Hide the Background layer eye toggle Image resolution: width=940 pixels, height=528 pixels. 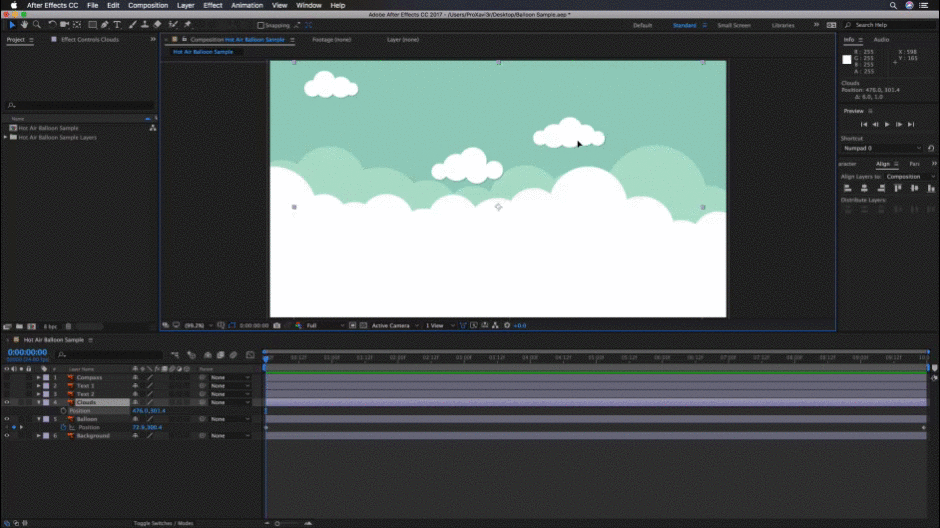7,436
